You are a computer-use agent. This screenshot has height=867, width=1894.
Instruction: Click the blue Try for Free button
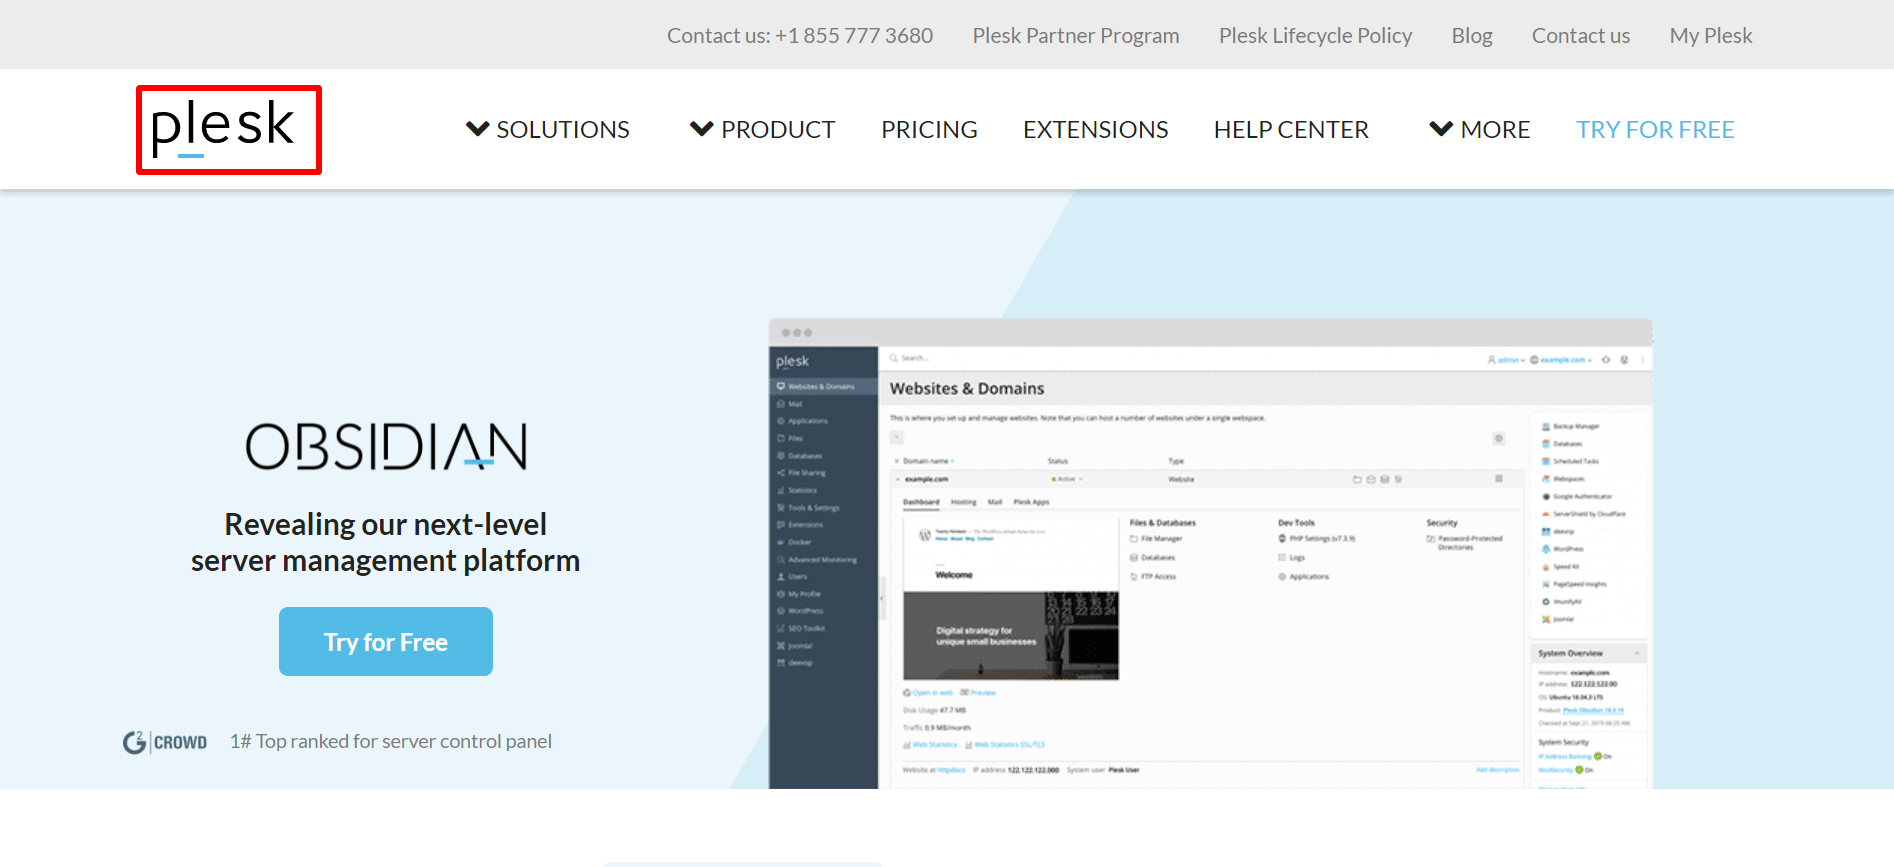coord(386,642)
